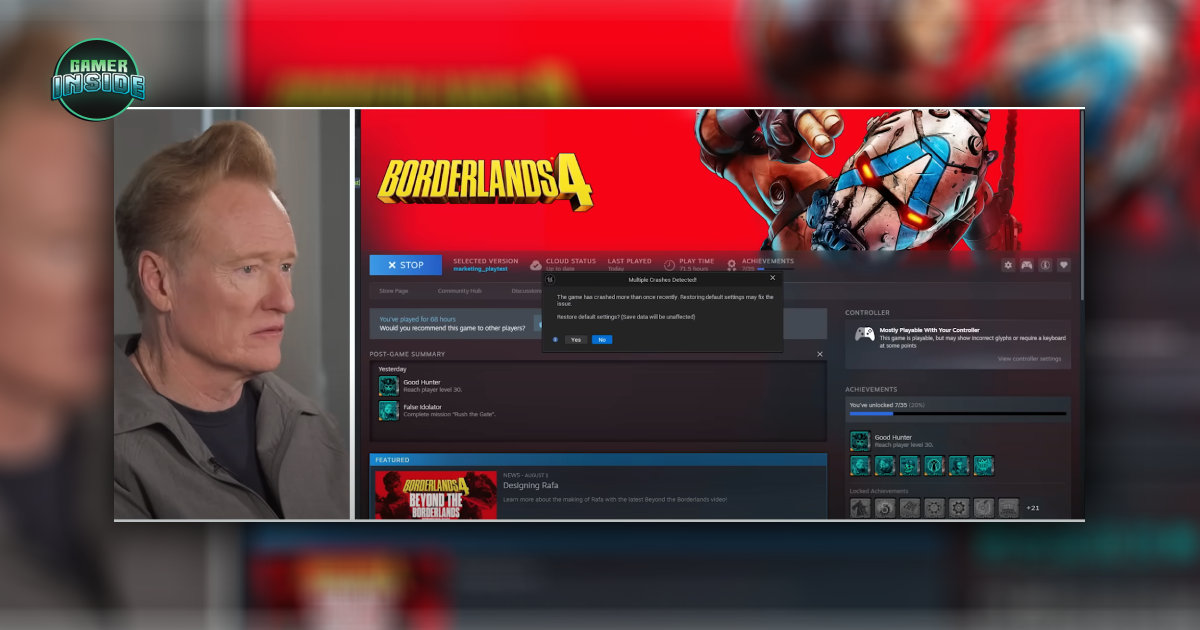Screen dimensions: 1200x630
Task: Click the play time clock icon
Action: 670,265
